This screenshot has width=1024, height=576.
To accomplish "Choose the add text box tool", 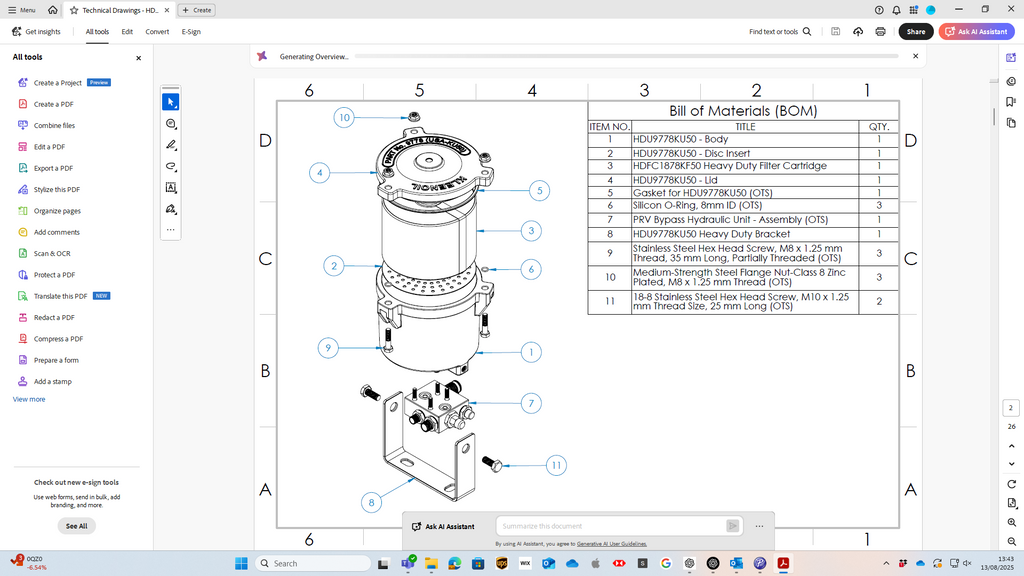I will tap(170, 187).
